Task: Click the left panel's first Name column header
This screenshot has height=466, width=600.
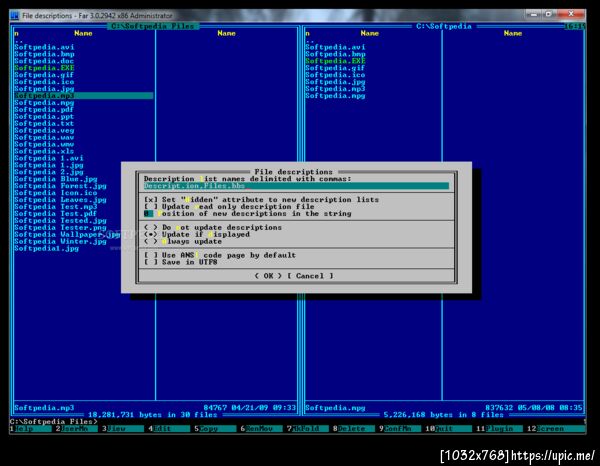Action: [x=83, y=33]
